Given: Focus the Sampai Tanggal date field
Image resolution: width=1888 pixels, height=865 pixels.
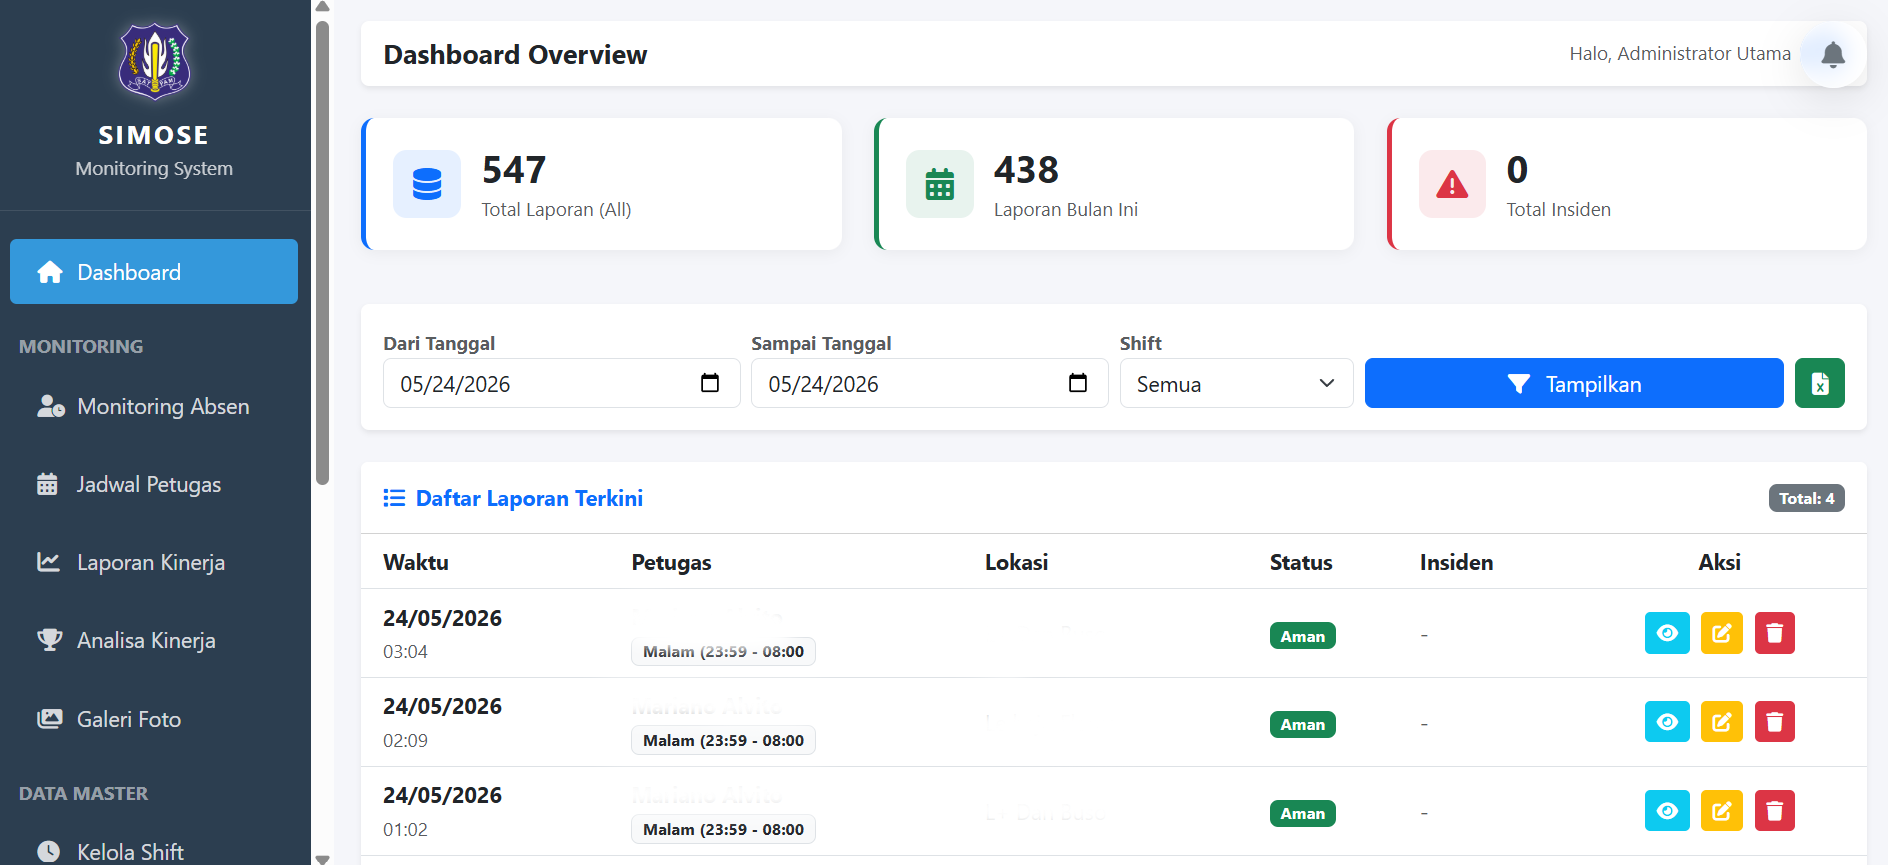Looking at the screenshot, I should (x=929, y=383).
